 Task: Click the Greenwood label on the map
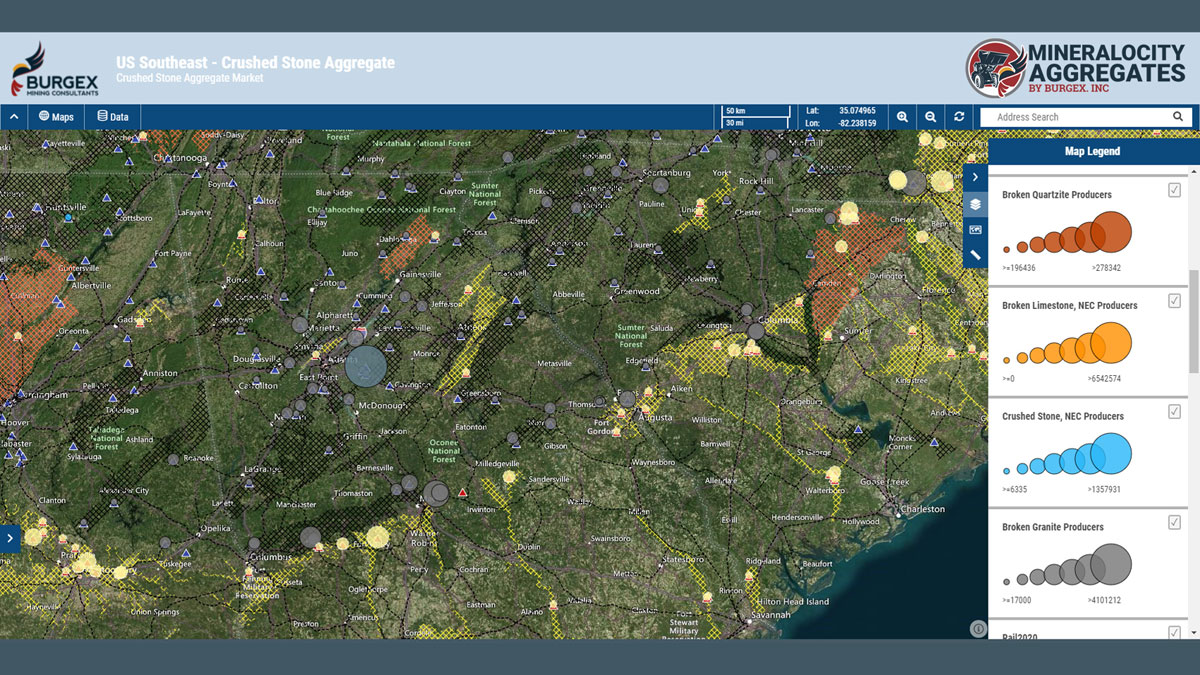(x=637, y=291)
